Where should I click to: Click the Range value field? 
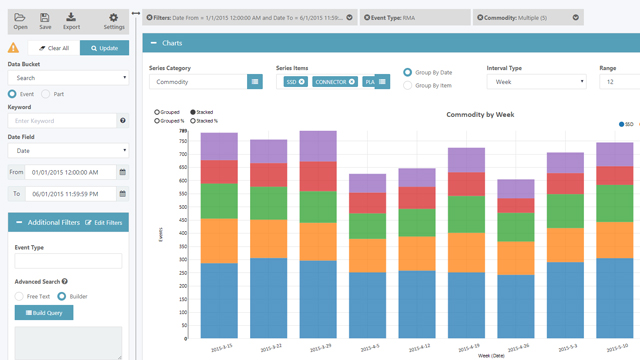click(x=620, y=82)
